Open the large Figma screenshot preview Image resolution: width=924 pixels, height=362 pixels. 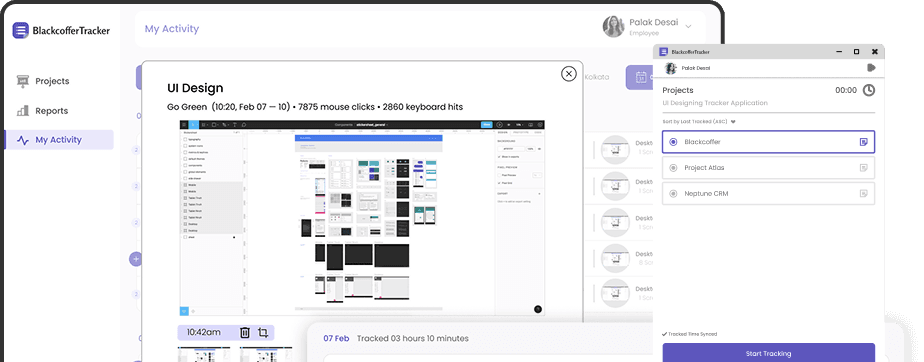362,218
